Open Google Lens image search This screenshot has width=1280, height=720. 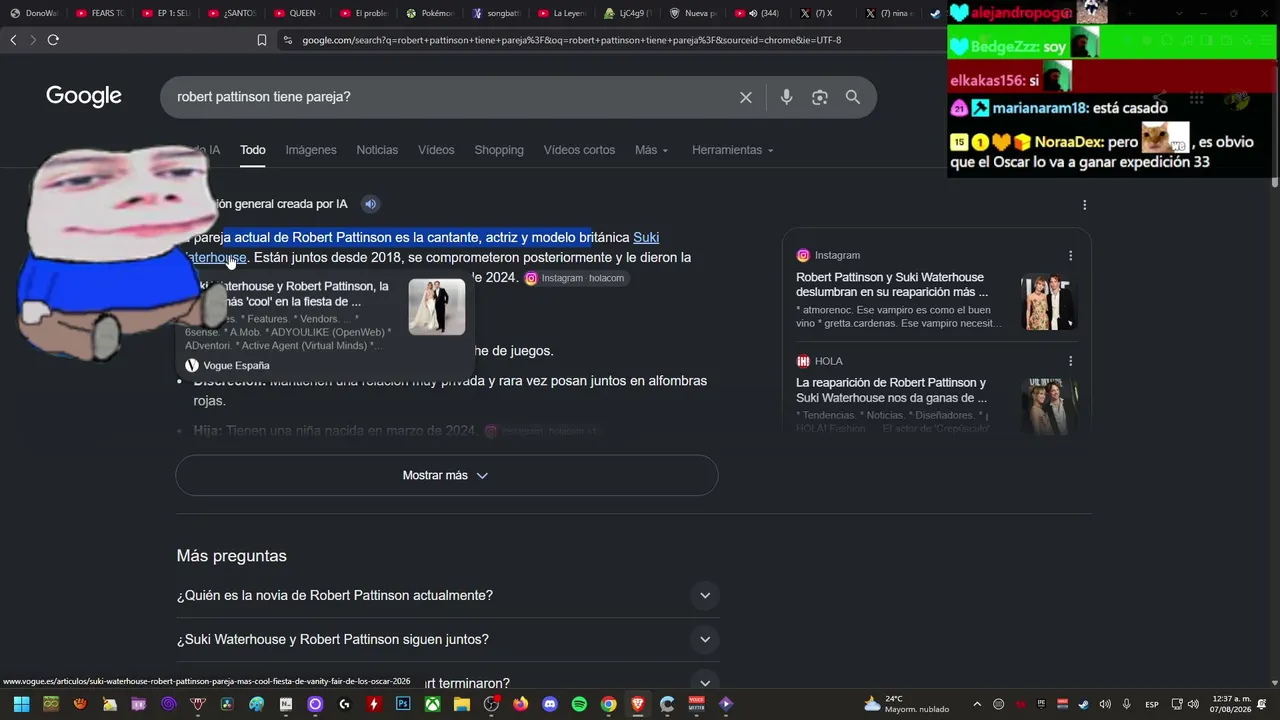click(x=820, y=97)
